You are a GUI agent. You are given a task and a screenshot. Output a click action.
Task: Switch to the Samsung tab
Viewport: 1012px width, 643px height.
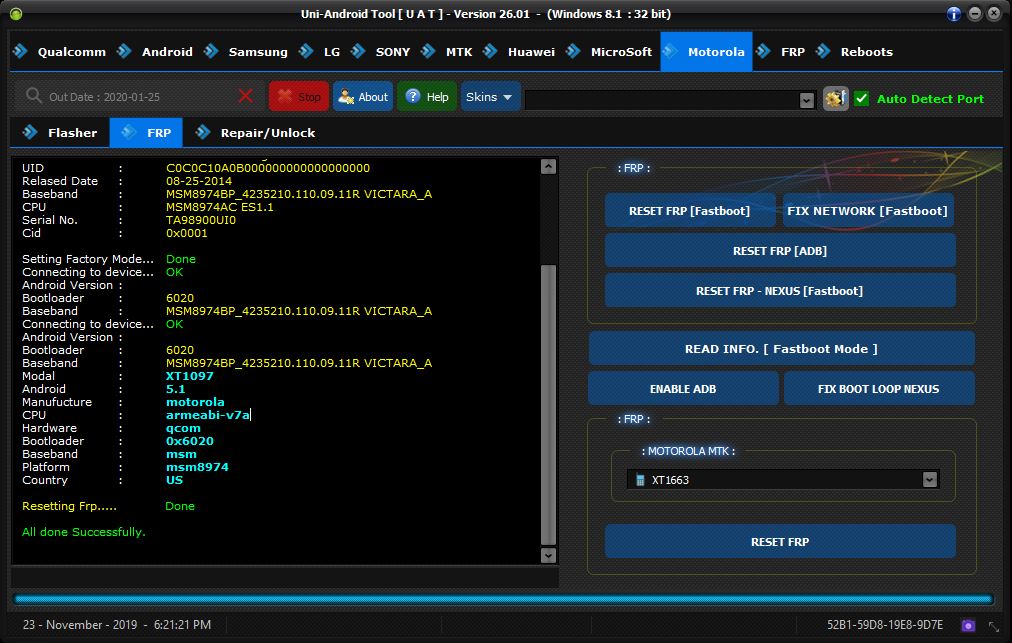click(257, 52)
